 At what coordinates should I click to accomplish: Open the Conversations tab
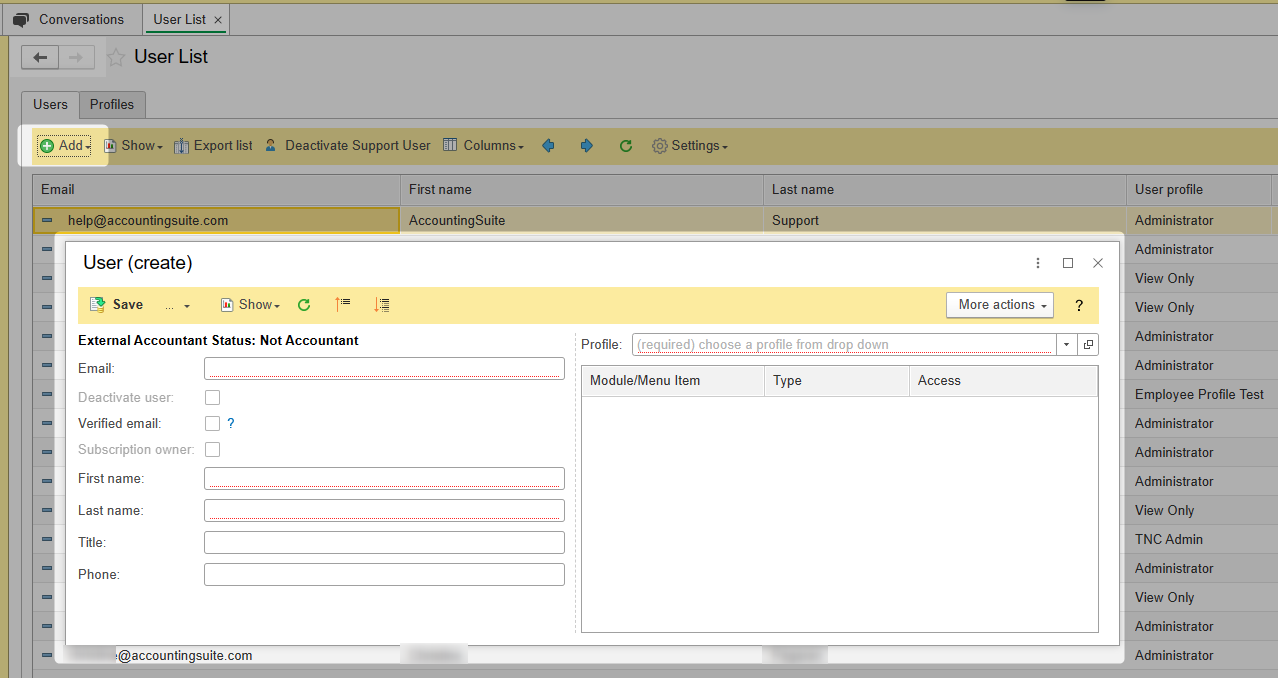tap(69, 19)
